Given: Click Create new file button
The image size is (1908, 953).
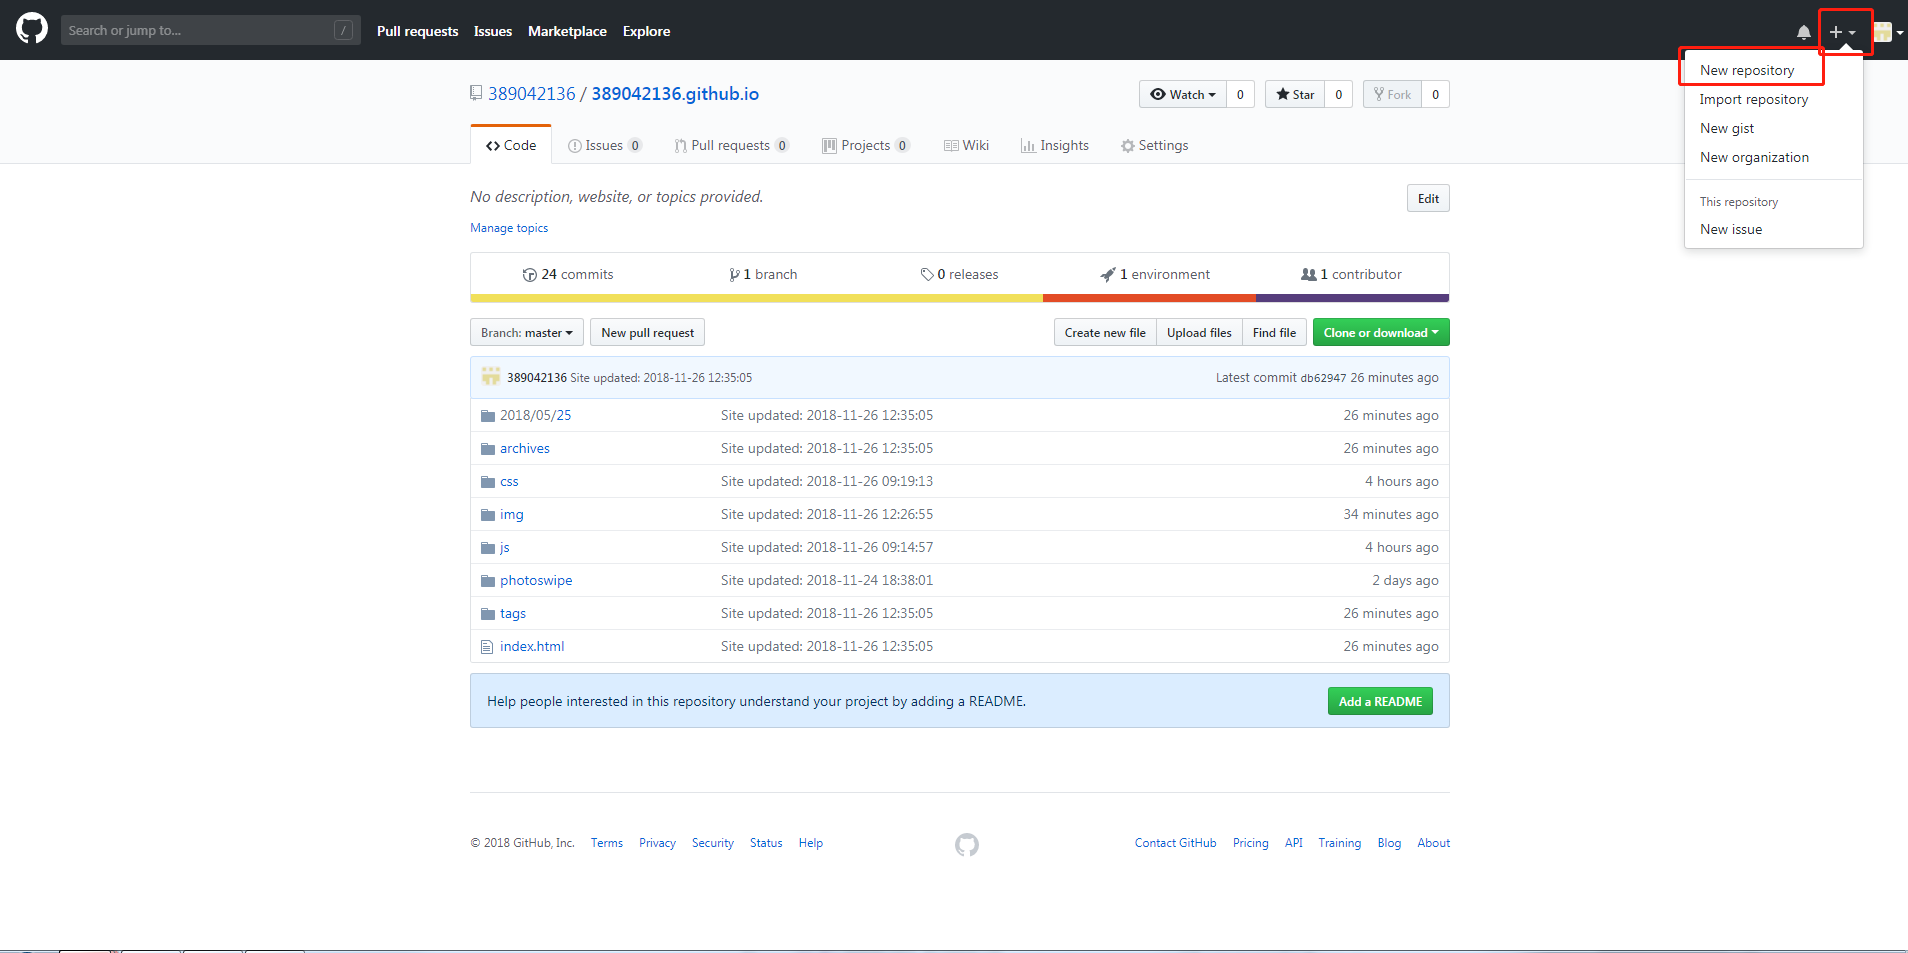Looking at the screenshot, I should click(1105, 333).
